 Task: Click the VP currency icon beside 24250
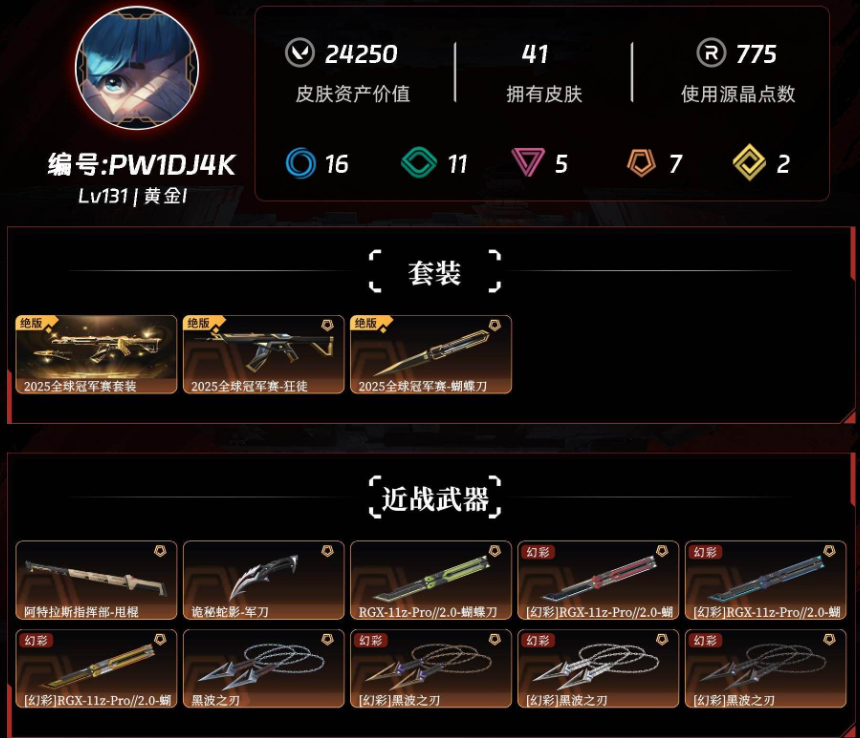coord(300,53)
